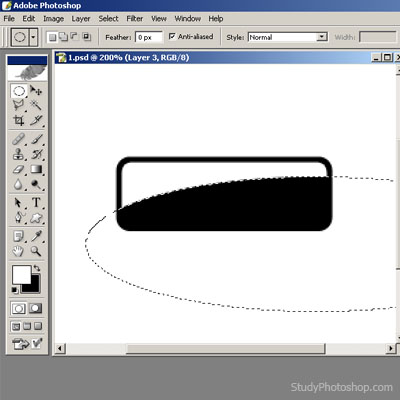The image size is (400, 400).
Task: Click the horizontal scrollbar thumb
Action: 225,349
